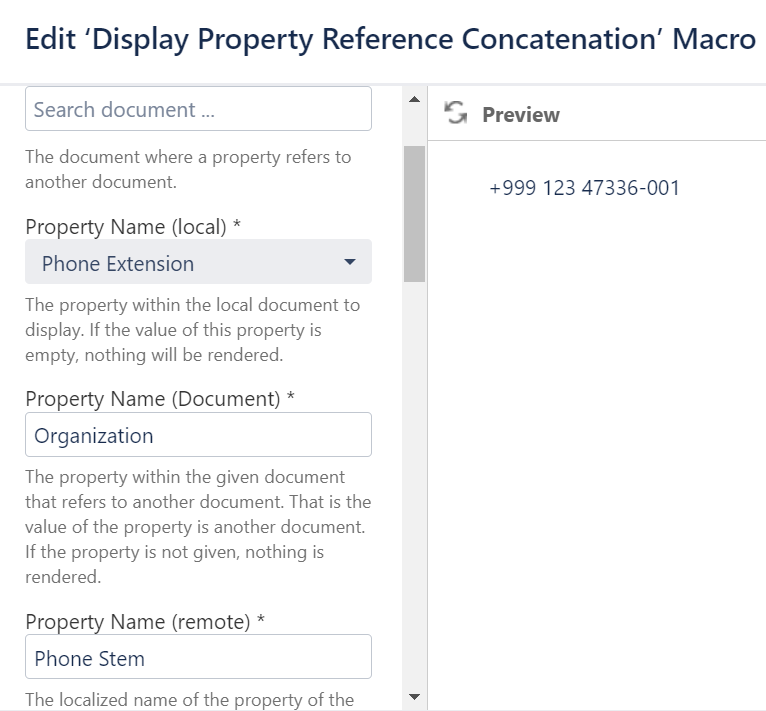The width and height of the screenshot is (766, 711).
Task: Click the 'Property Name (local)' label
Action: [x=133, y=226]
